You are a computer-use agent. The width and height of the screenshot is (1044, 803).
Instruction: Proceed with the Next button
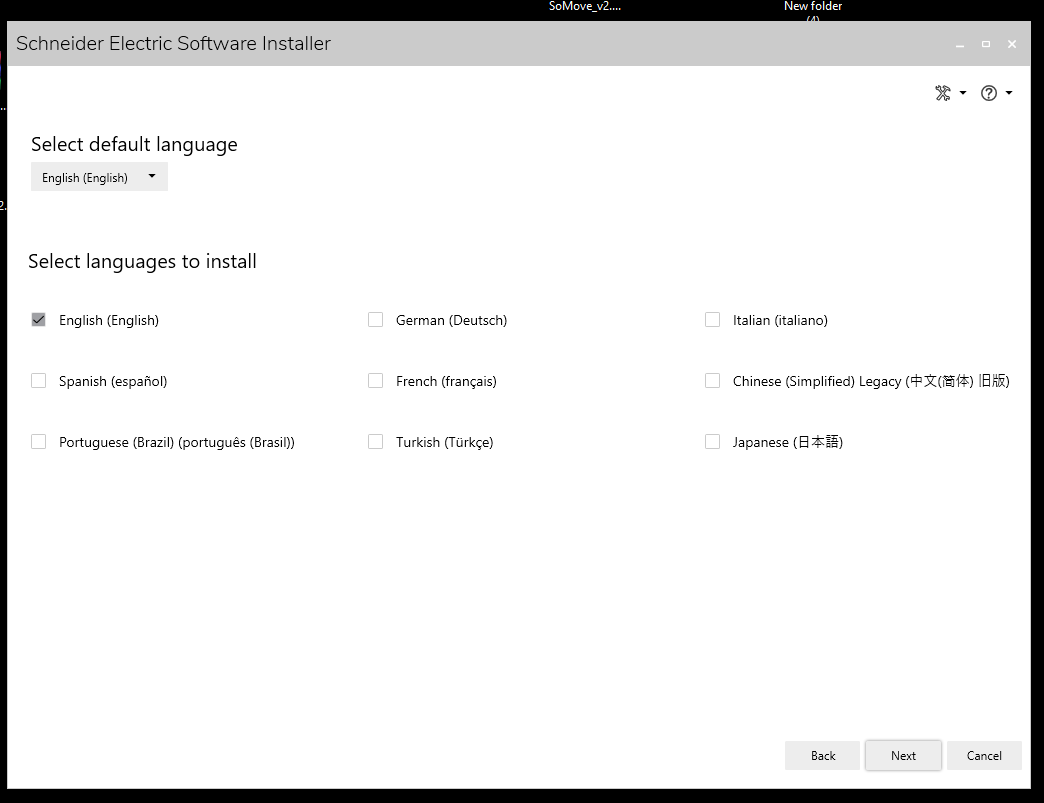coord(904,756)
